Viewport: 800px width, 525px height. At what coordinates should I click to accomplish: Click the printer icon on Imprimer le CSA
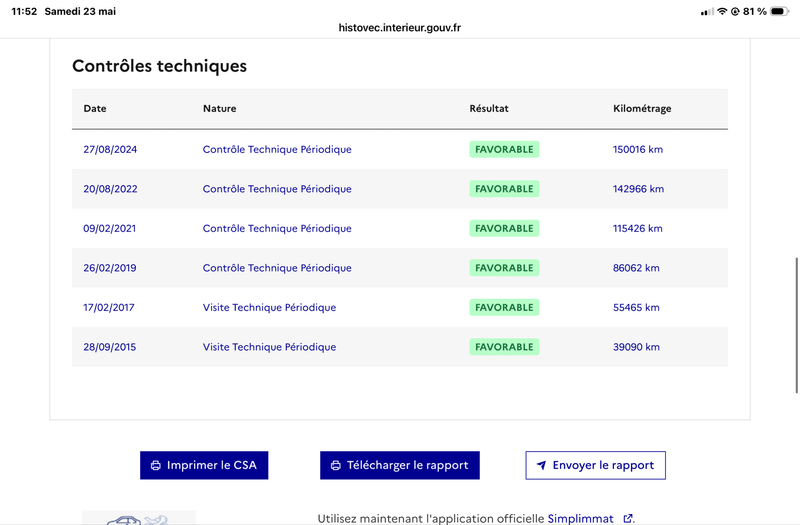coord(156,465)
